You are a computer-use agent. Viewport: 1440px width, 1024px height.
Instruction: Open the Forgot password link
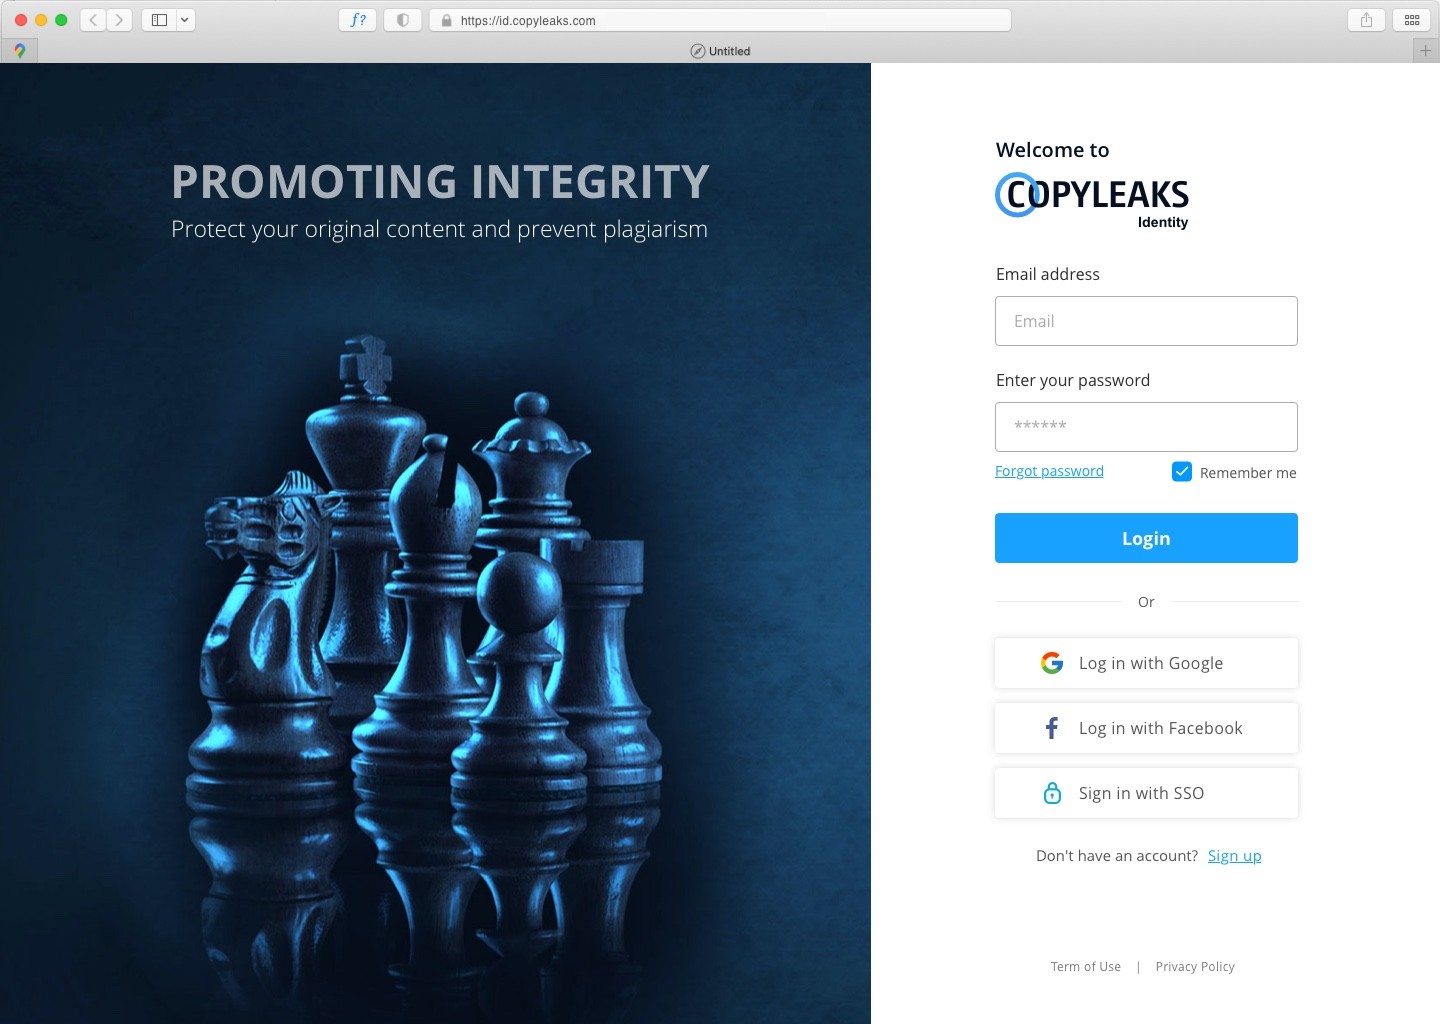click(1049, 471)
